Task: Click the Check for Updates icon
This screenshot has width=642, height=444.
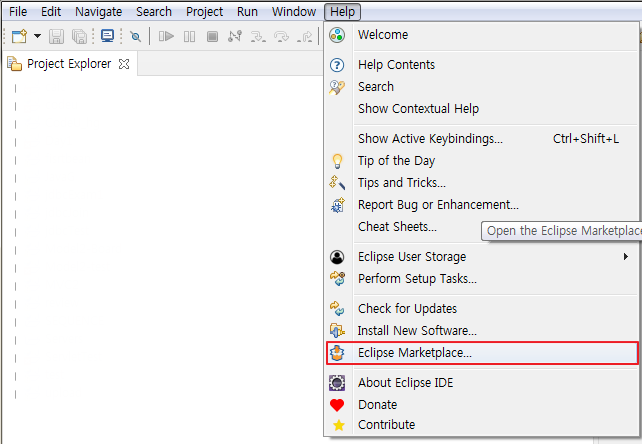Action: (x=337, y=309)
